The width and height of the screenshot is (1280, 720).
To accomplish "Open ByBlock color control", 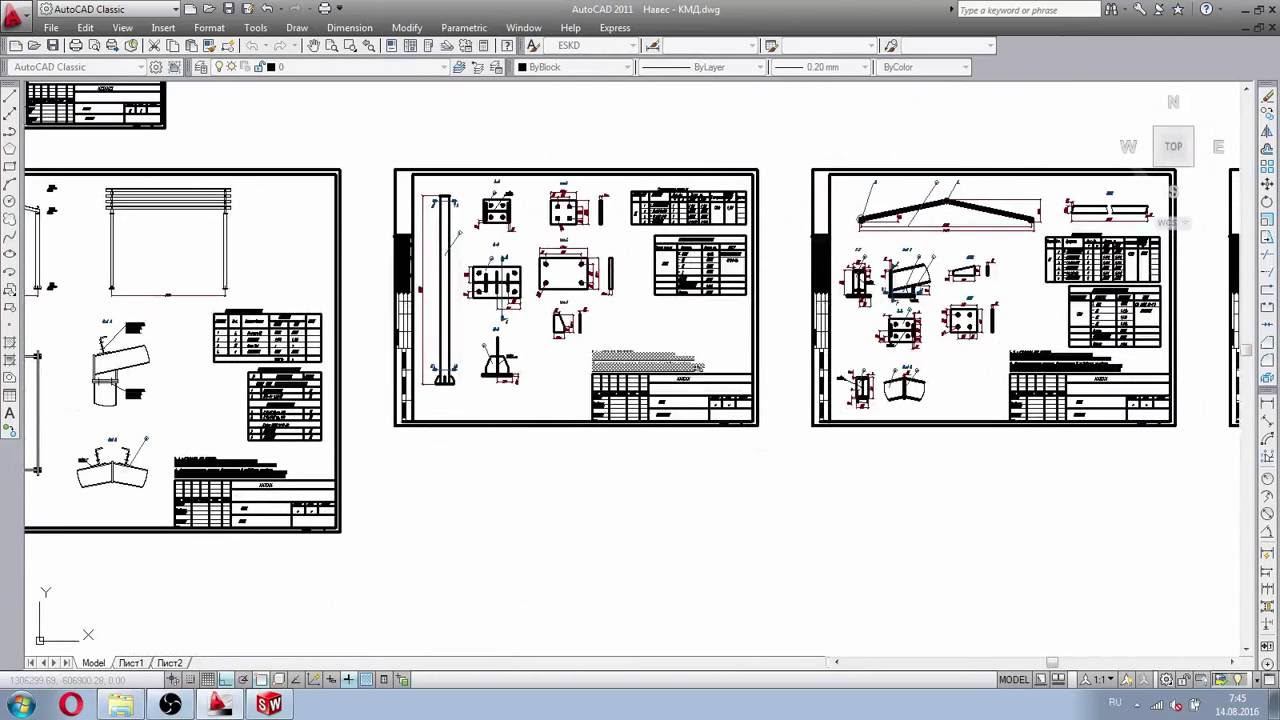I will 574,67.
